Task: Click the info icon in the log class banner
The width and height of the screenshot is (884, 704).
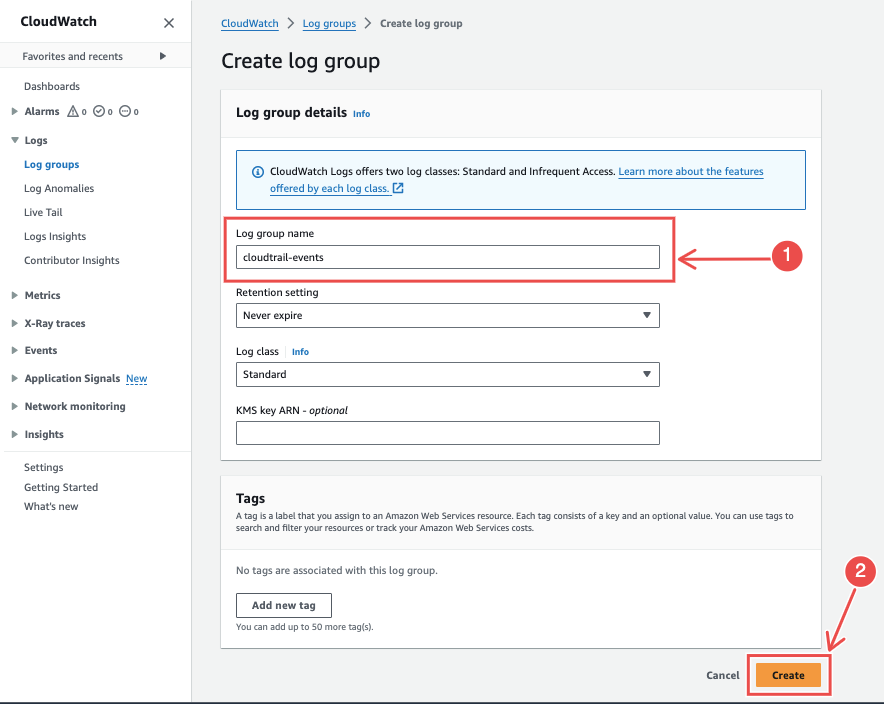Action: click(x=256, y=172)
